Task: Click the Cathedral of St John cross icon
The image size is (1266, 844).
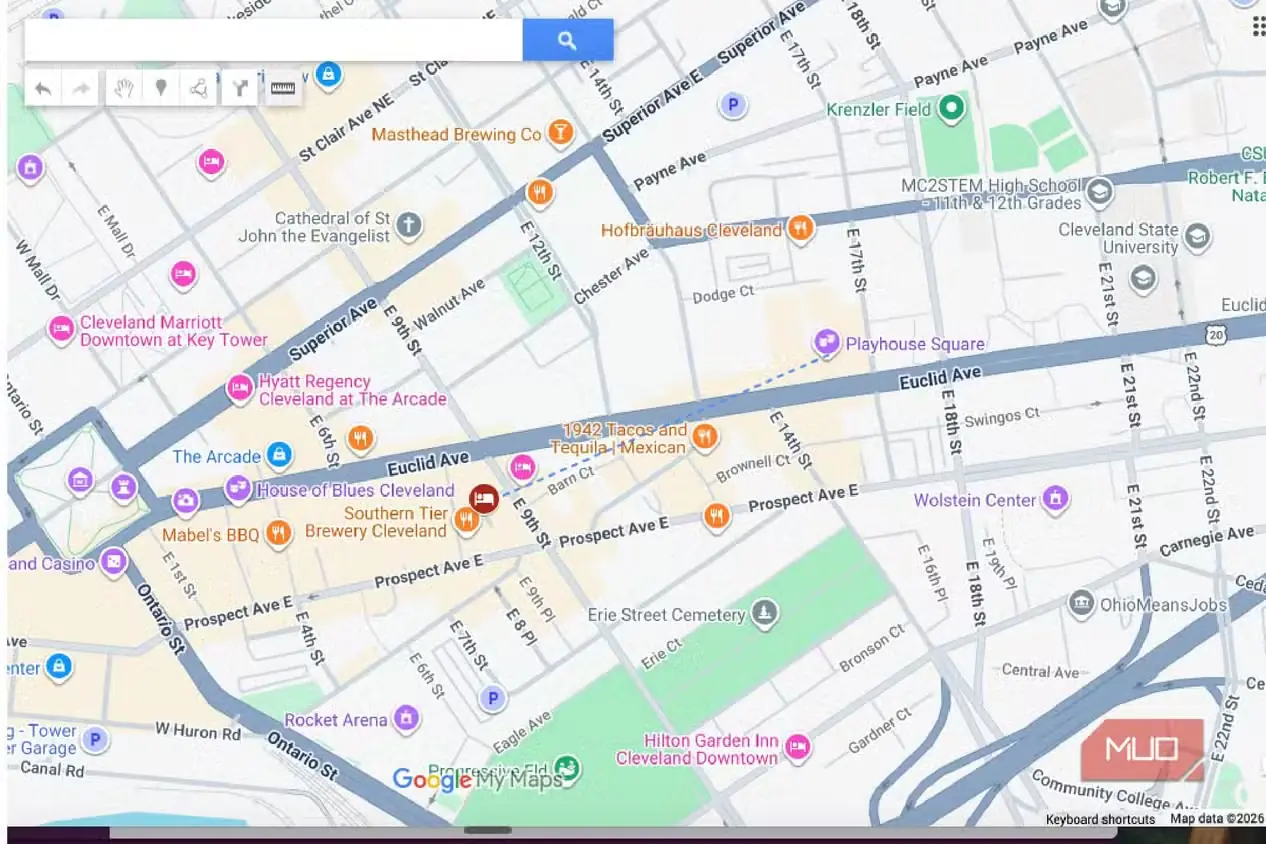Action: pos(408,225)
